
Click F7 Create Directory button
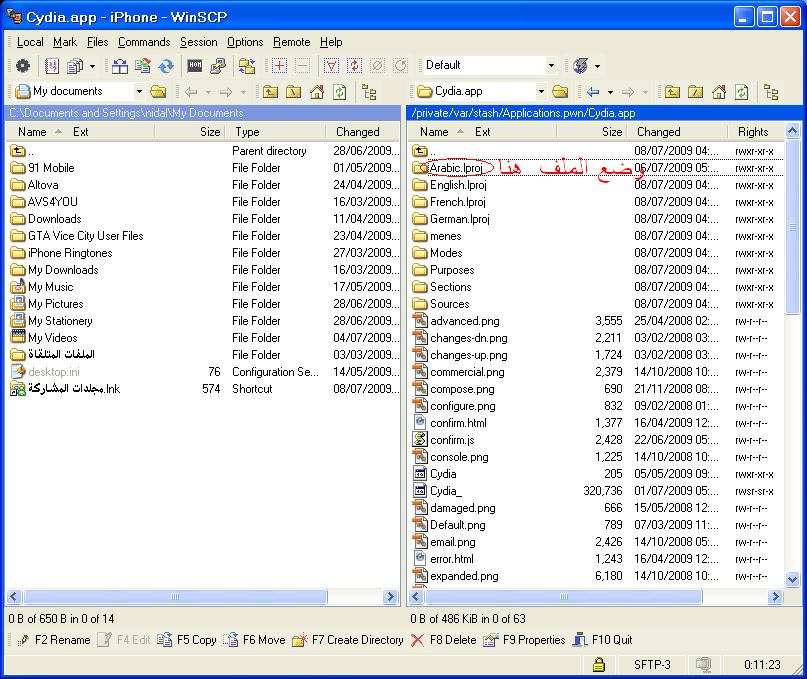coord(348,640)
